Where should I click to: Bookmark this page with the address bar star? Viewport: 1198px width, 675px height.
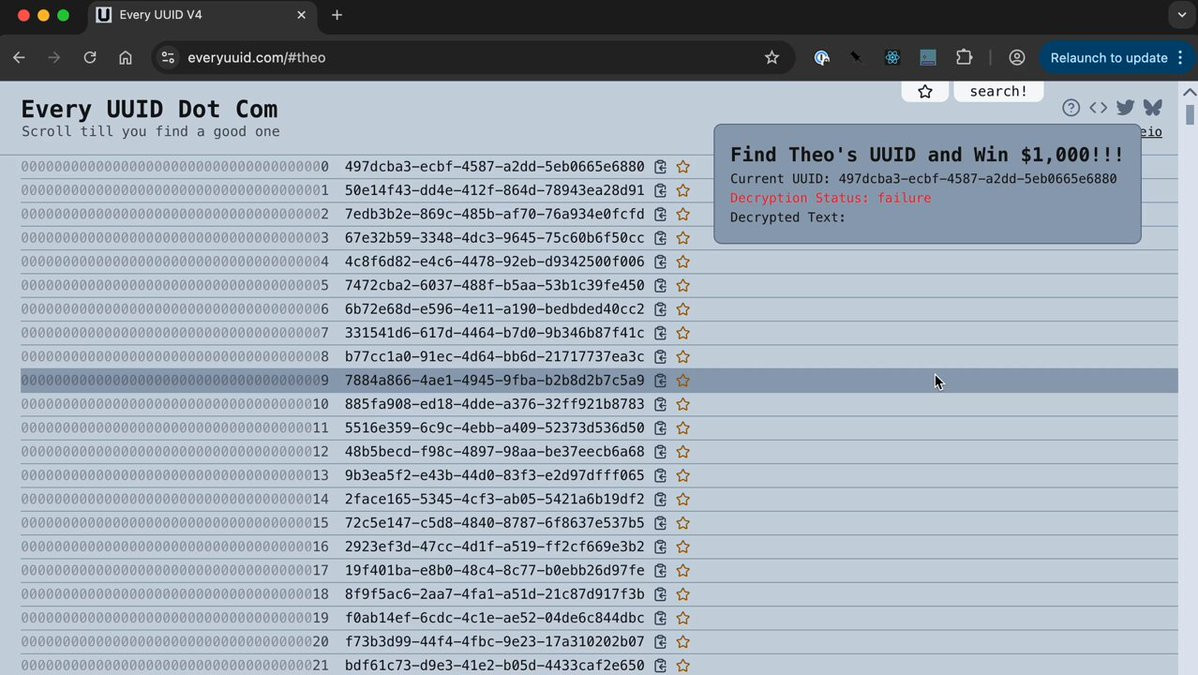coord(772,57)
